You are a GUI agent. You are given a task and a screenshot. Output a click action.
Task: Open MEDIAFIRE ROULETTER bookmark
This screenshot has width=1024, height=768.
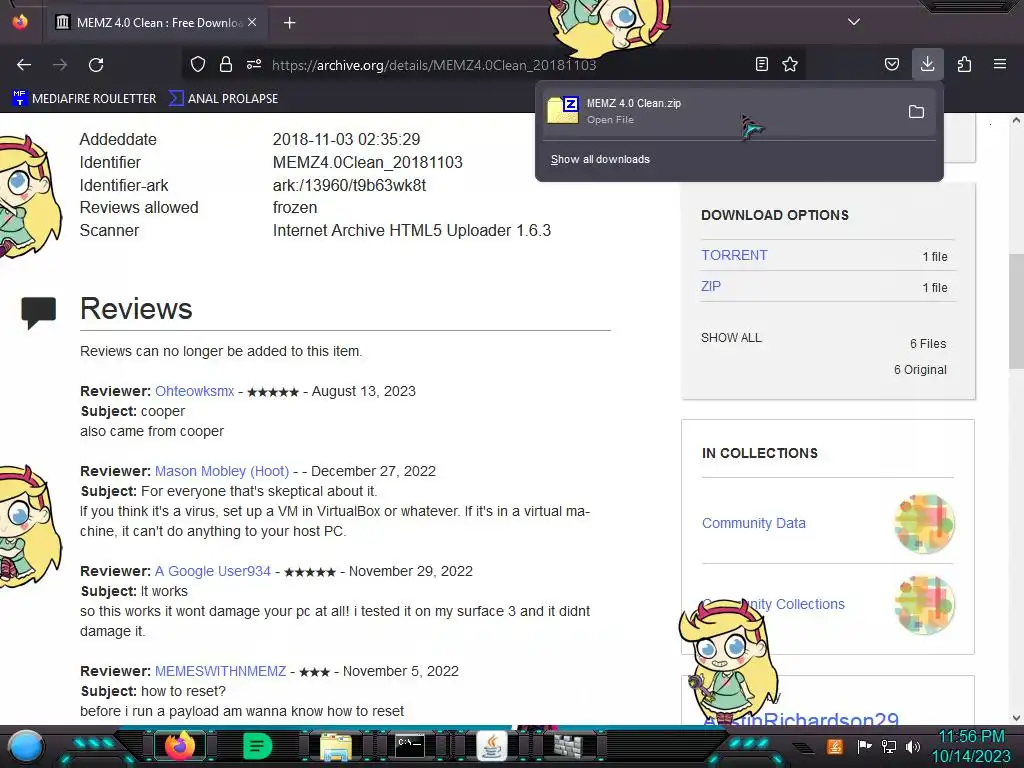pos(84,99)
